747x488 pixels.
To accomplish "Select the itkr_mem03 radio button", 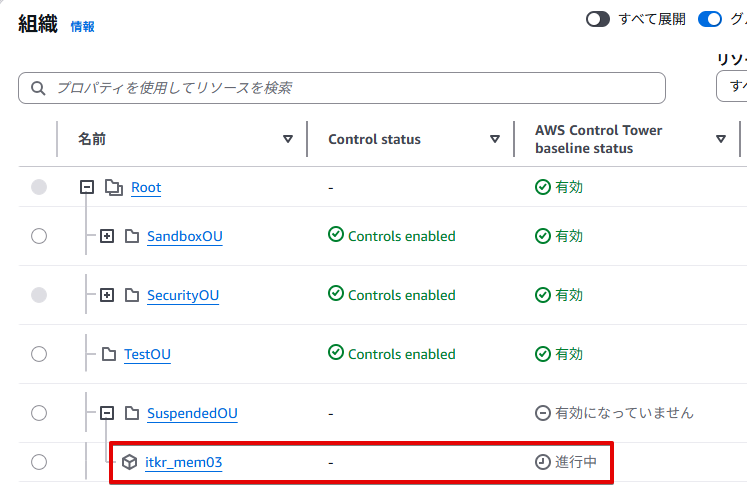I will (x=39, y=462).
